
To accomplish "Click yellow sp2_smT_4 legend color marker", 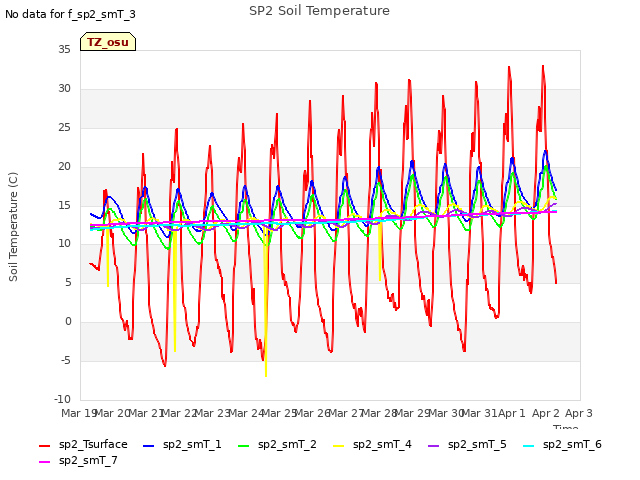I will (x=338, y=446).
